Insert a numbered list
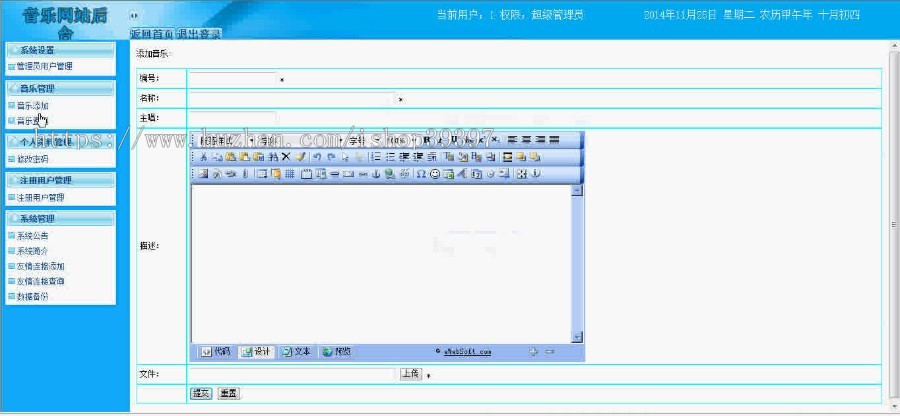Screen dimensions: 900x416 point(377,157)
